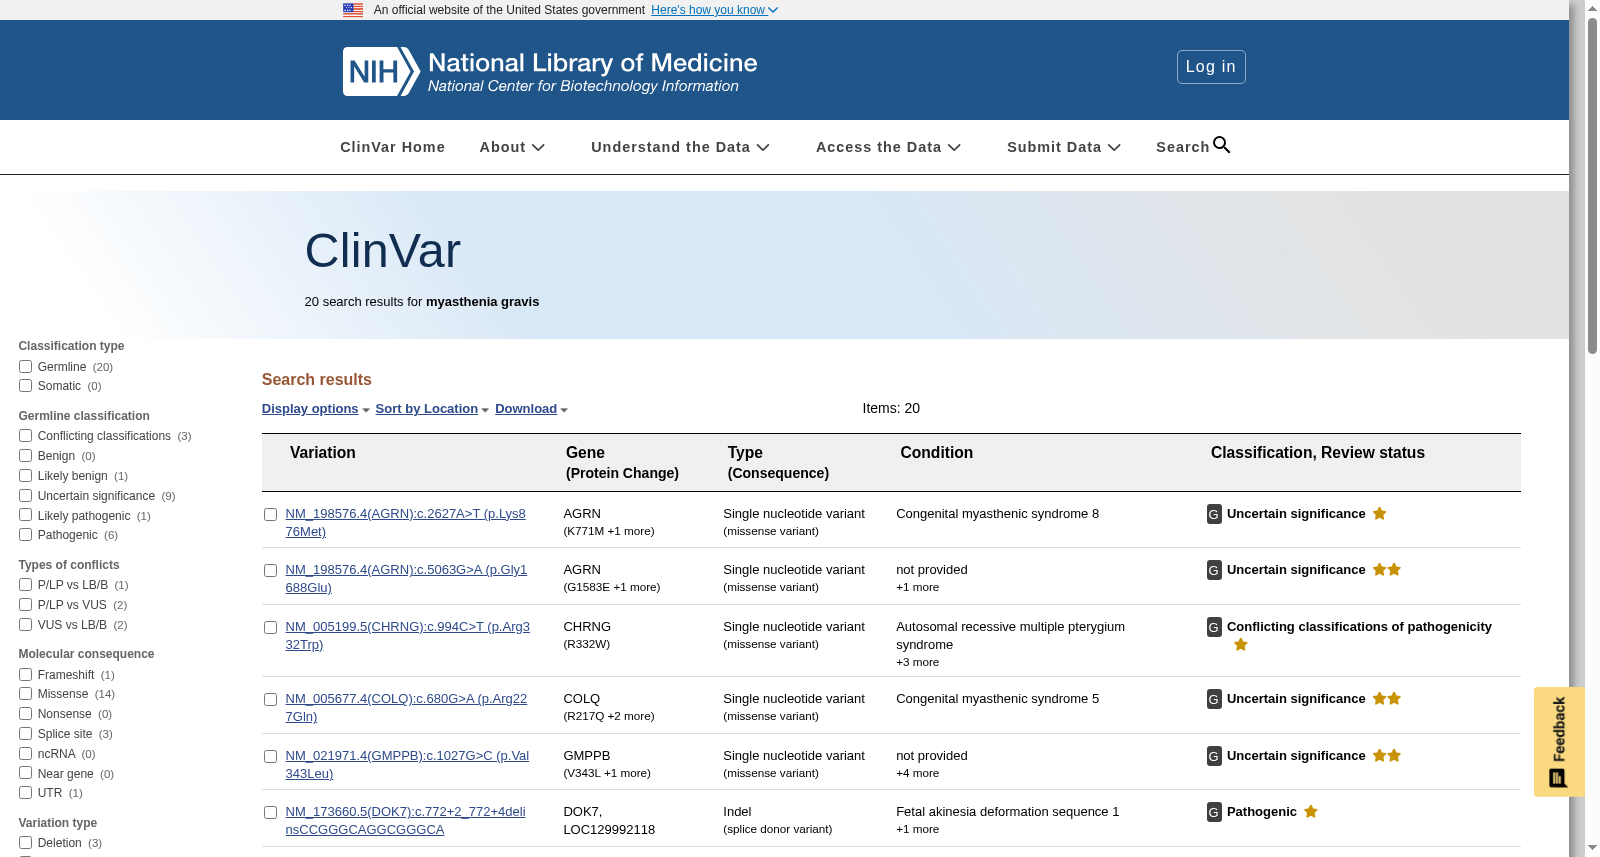Viewport: 1600px width, 857px height.
Task: Check the Splice site filter
Action: (x=25, y=733)
